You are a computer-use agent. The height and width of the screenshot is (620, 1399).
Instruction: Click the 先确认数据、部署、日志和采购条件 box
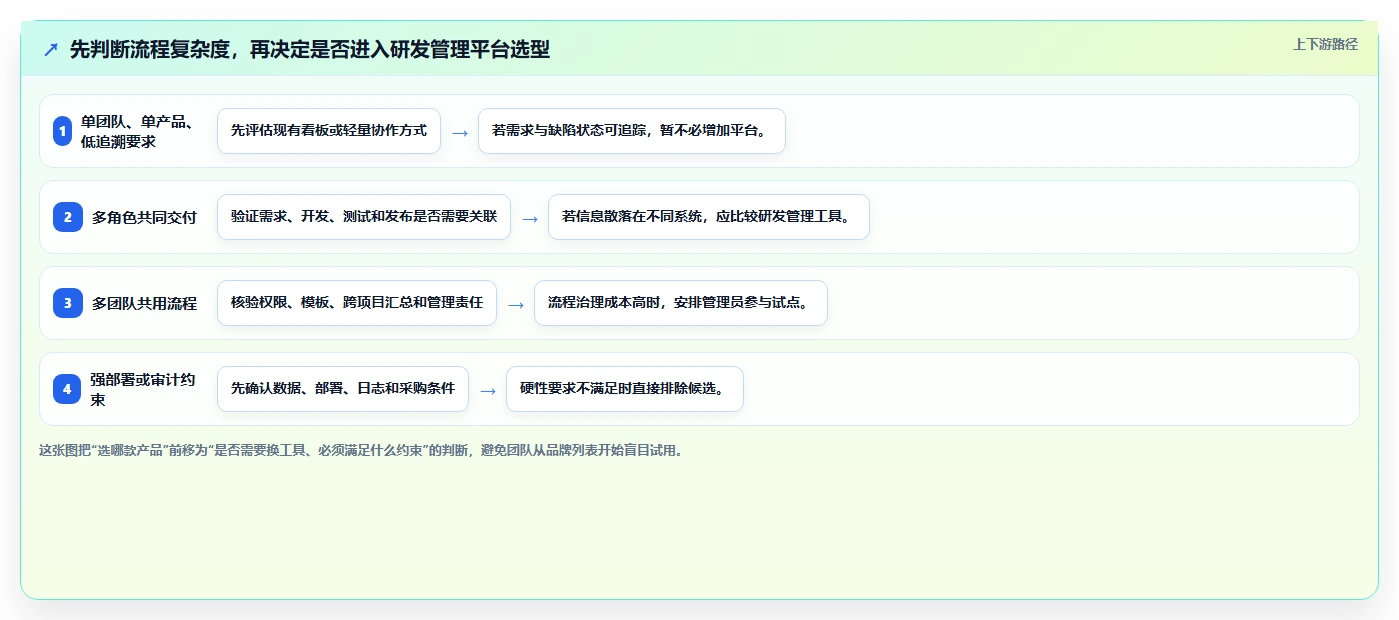[343, 389]
